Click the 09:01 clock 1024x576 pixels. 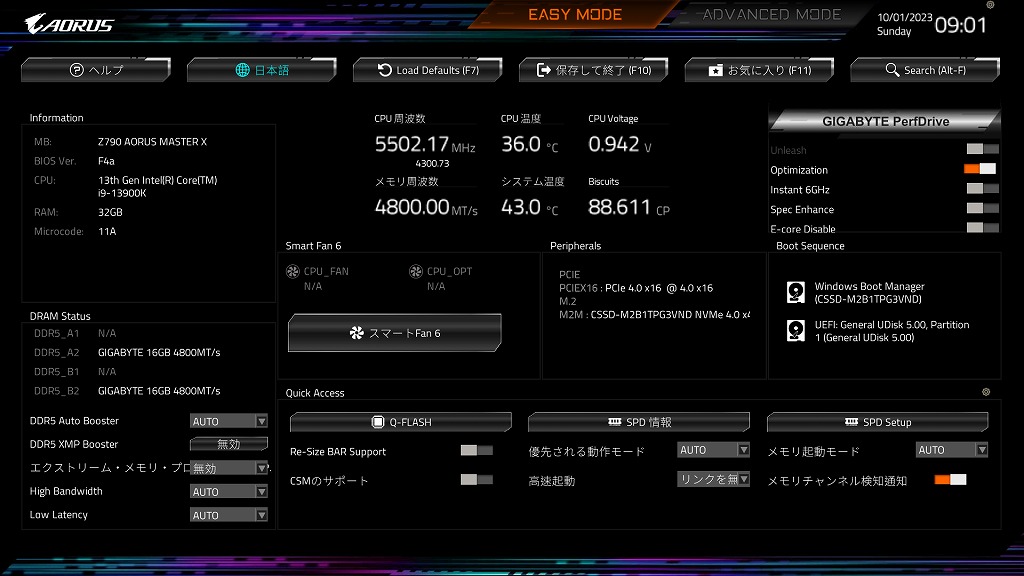pos(961,25)
